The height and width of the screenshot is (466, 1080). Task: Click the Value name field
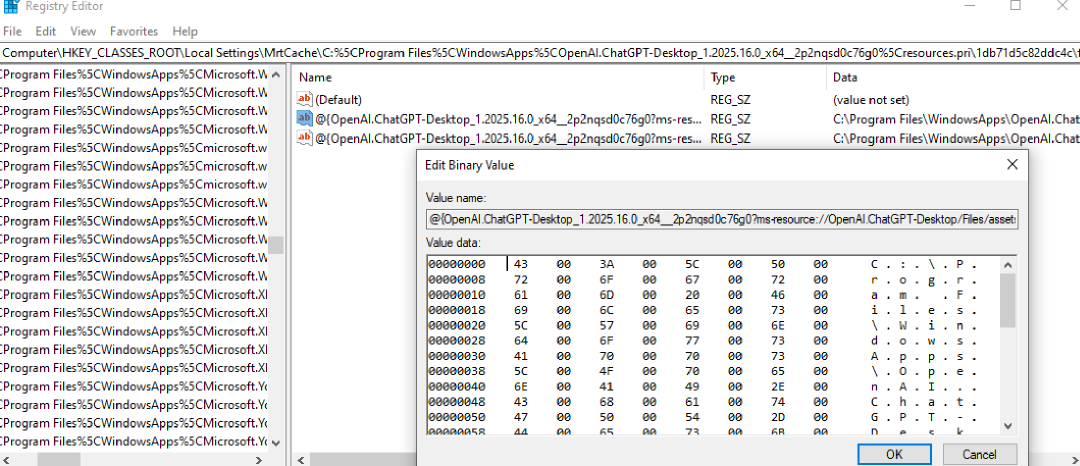(721, 220)
